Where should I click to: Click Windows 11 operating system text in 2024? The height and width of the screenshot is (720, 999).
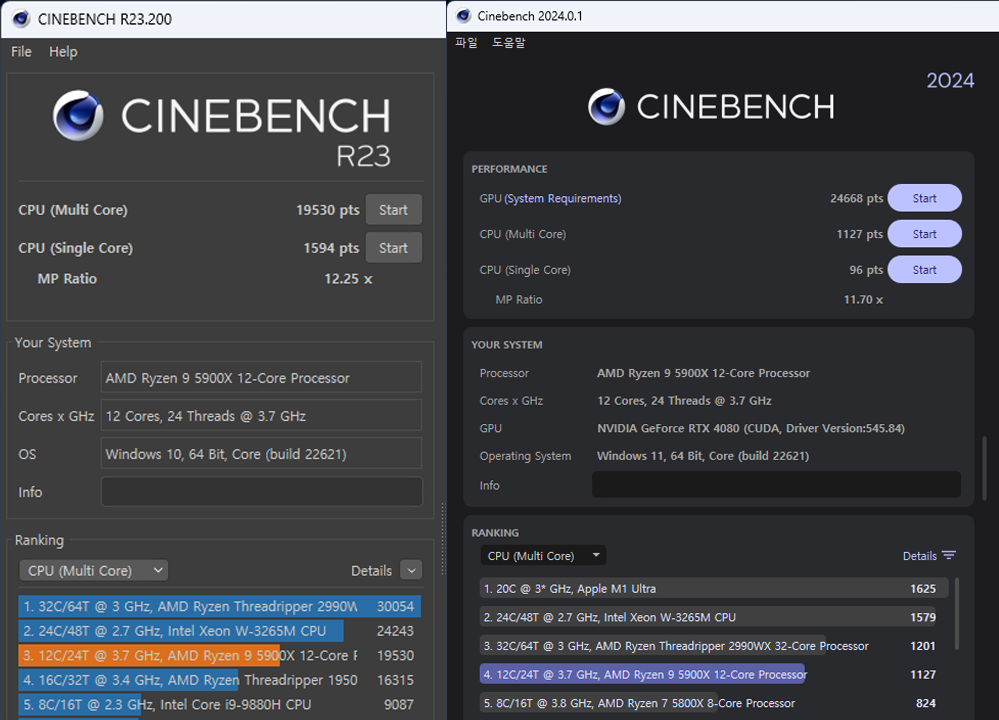point(703,456)
